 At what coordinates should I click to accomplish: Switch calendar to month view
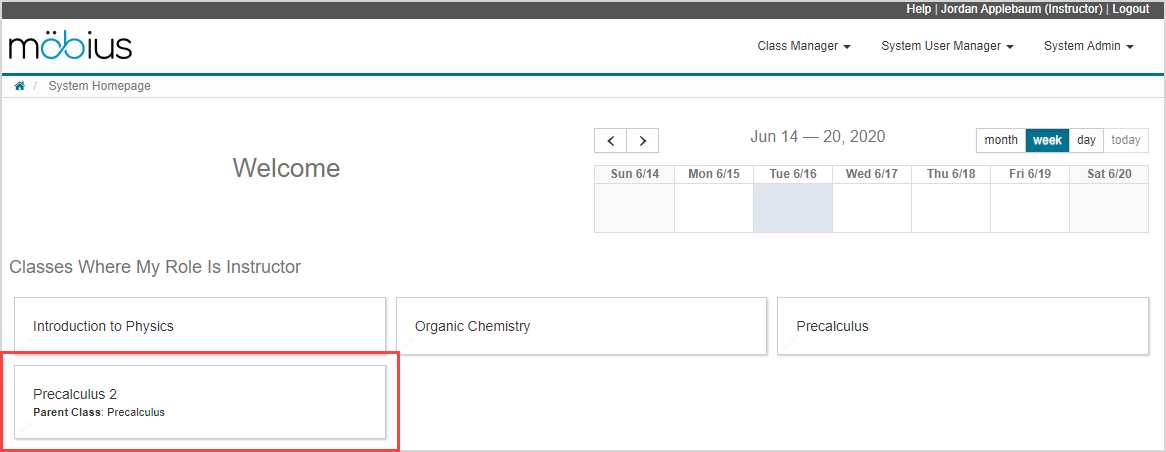[1000, 140]
